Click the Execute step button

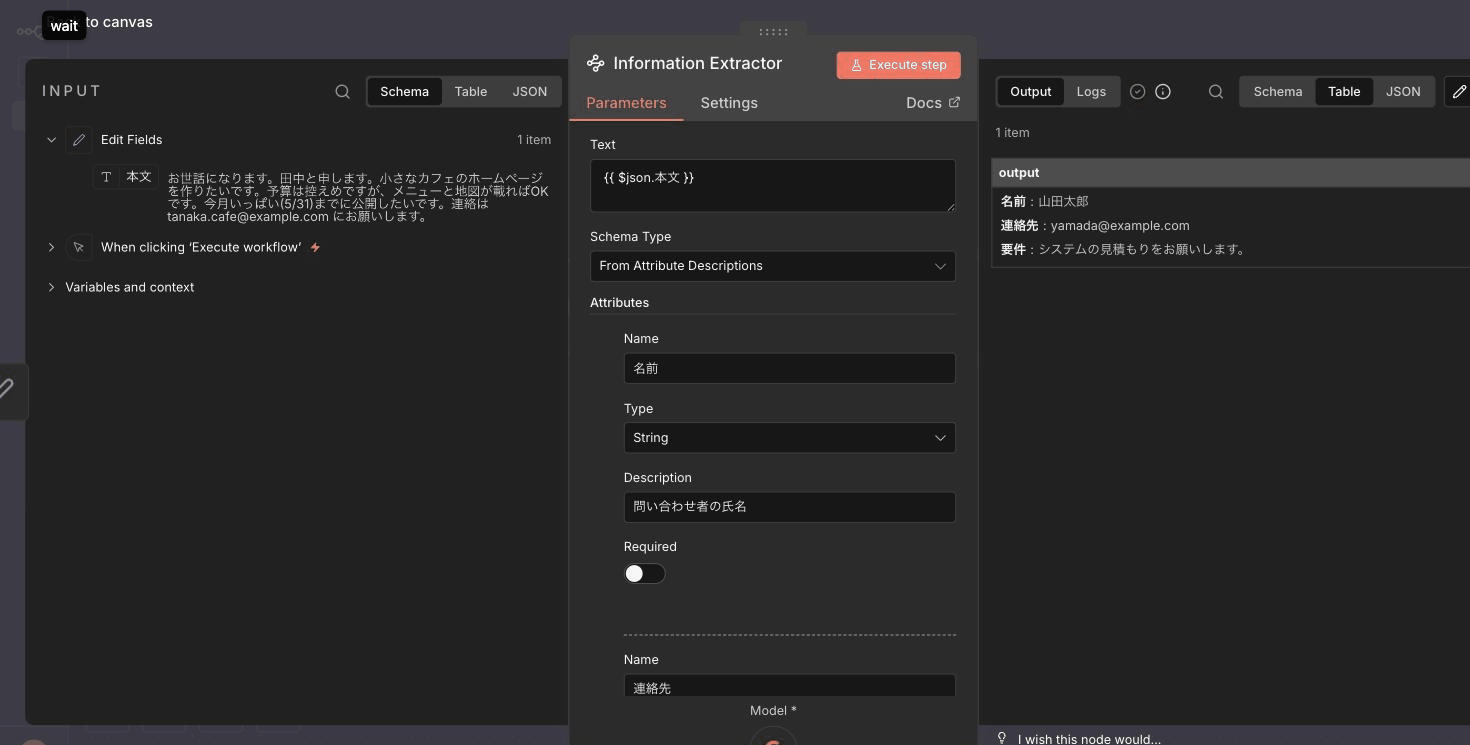(899, 65)
